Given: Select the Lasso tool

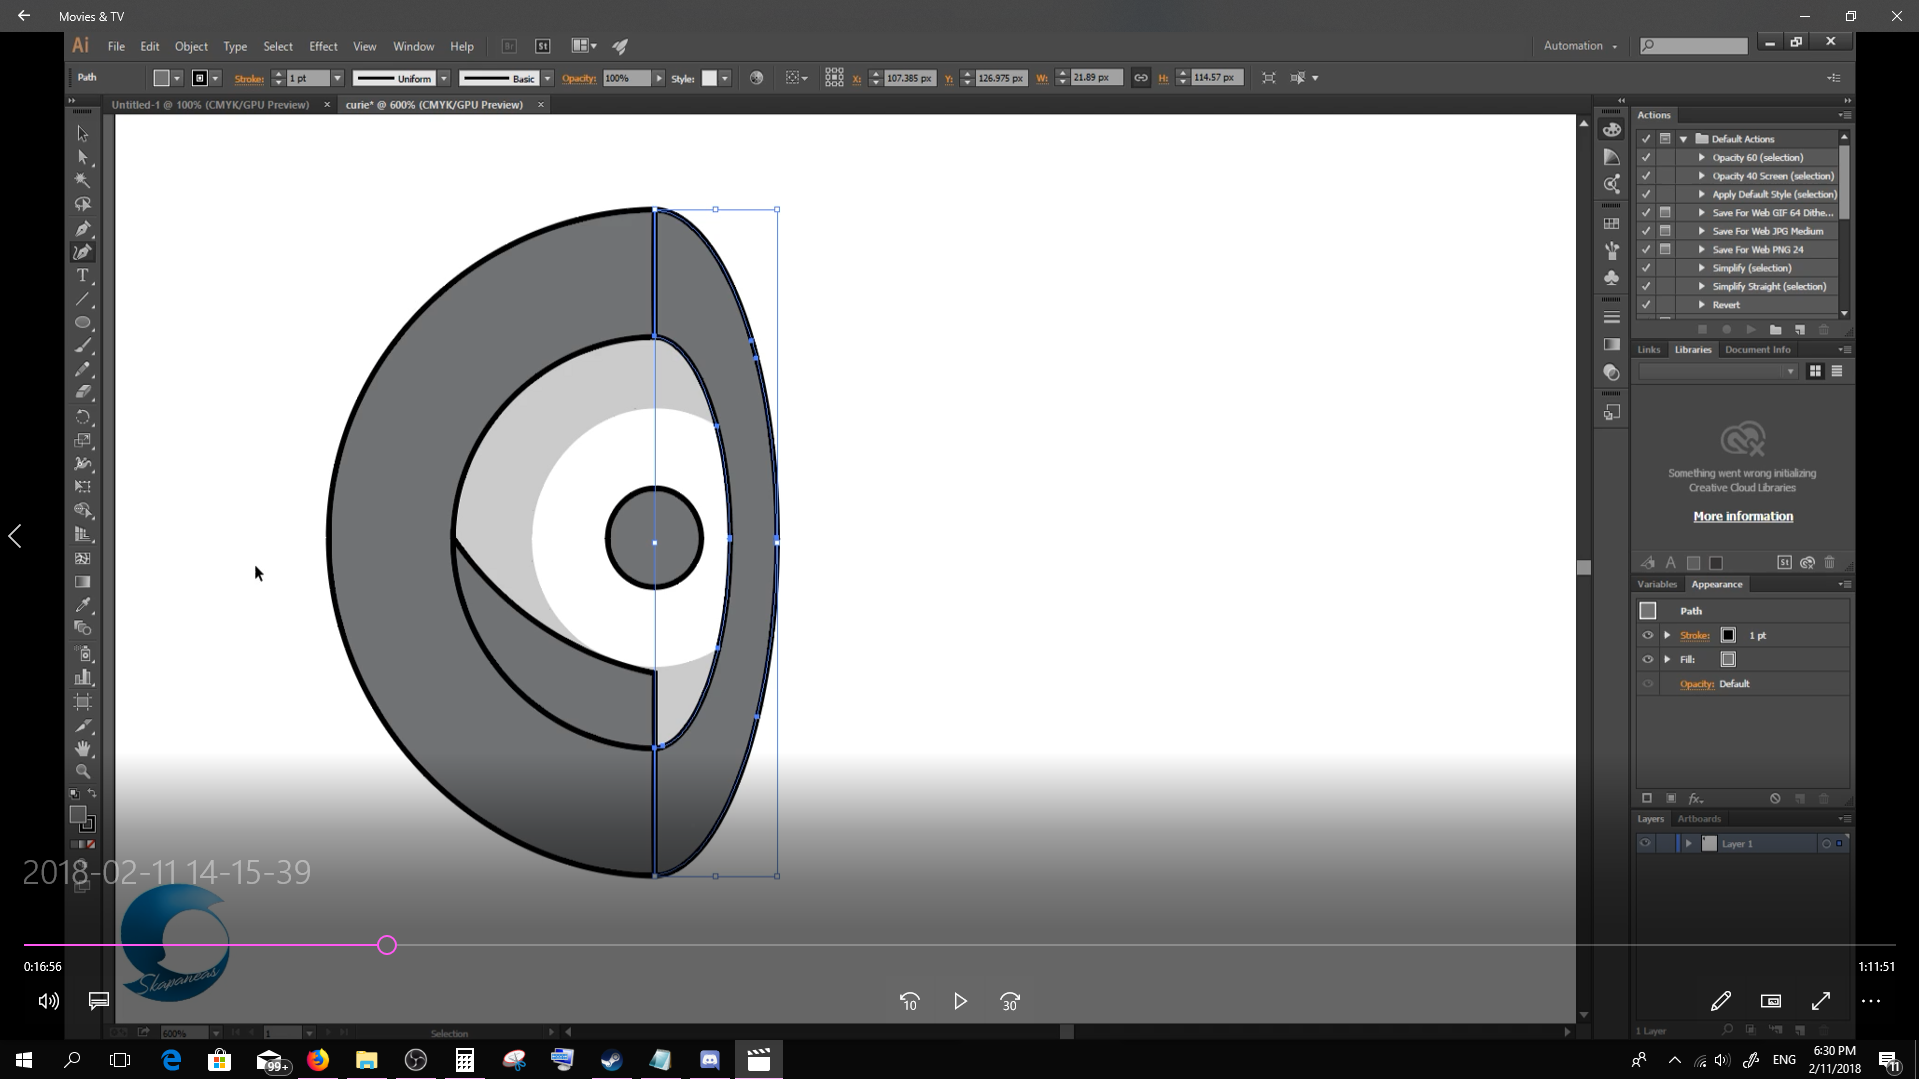Looking at the screenshot, I should pos(83,204).
